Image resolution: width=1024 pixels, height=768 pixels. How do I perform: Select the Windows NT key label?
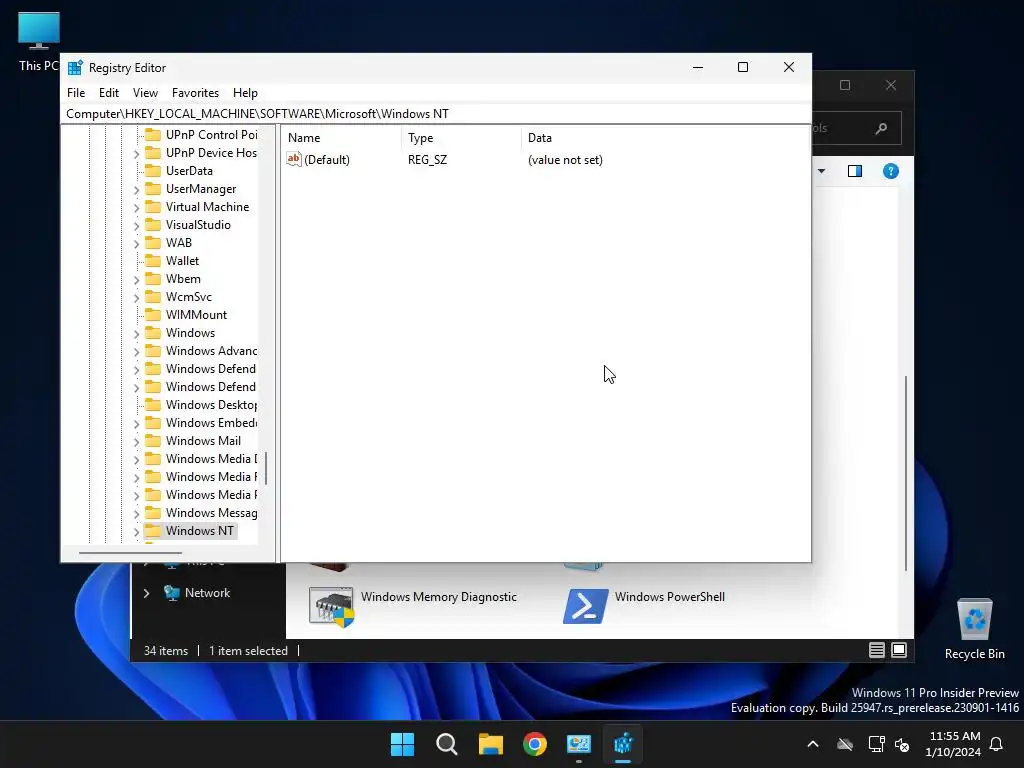(199, 531)
